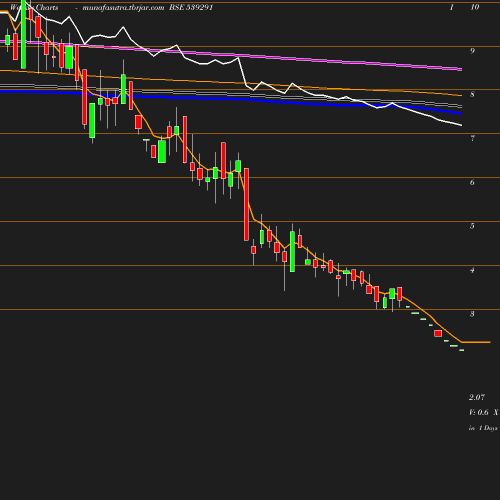The image size is (500, 500).
Task: Click the "Weekly Charts" title text
Action: tap(34, 7)
